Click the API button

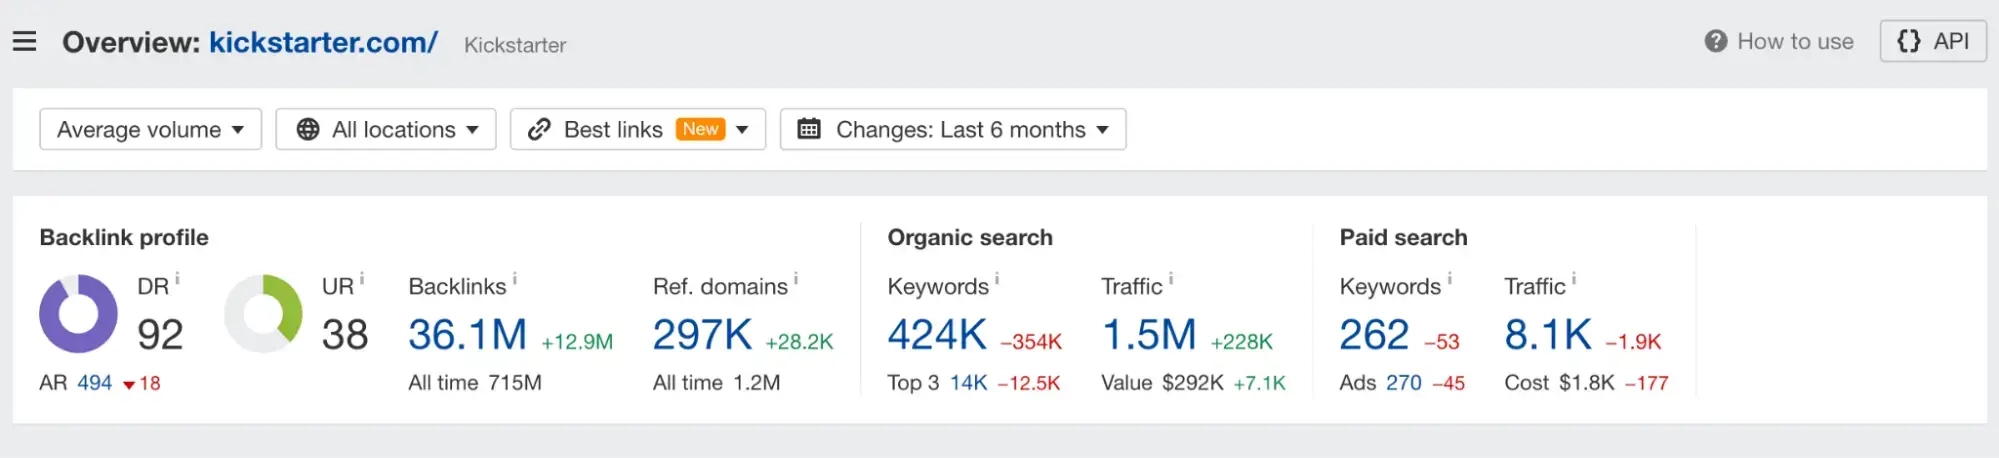click(1932, 41)
